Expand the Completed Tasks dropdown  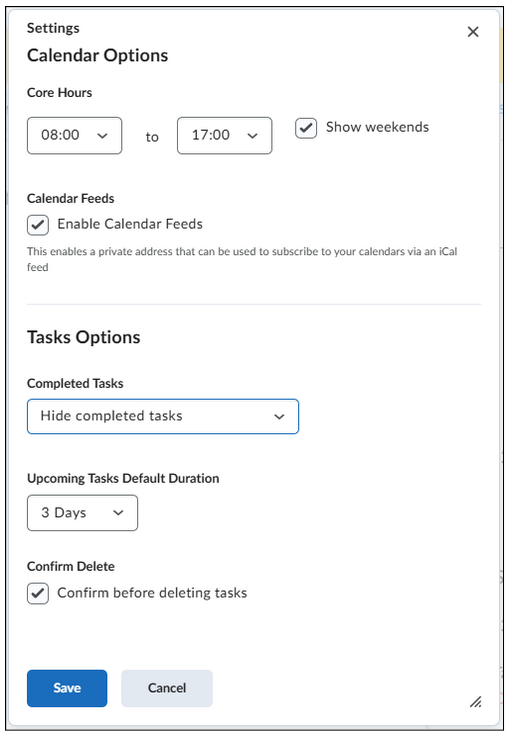[163, 416]
